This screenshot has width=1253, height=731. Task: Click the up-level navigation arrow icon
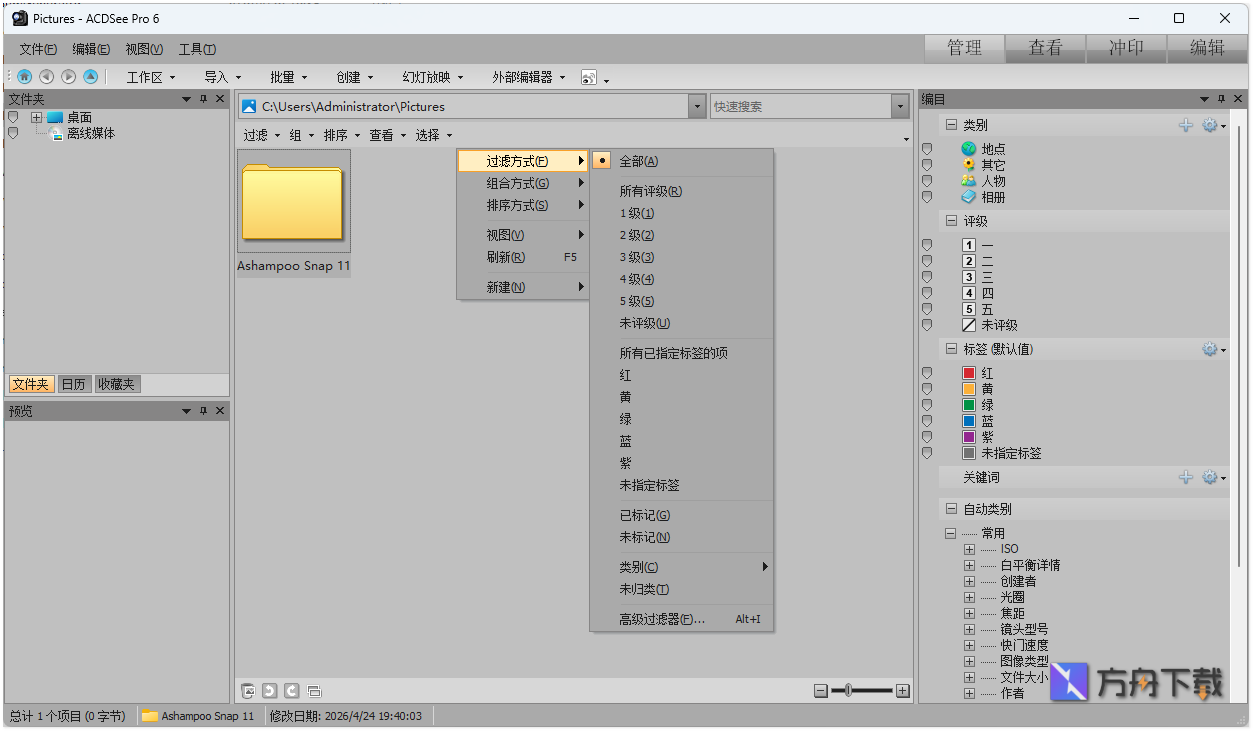click(x=89, y=76)
